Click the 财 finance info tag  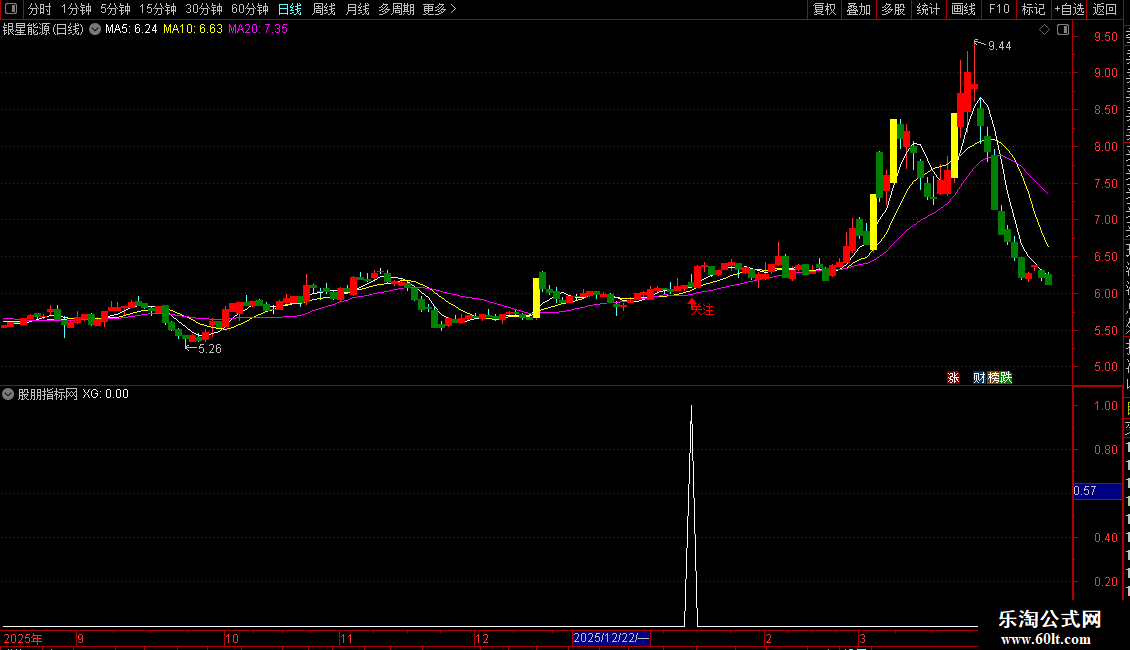(979, 378)
